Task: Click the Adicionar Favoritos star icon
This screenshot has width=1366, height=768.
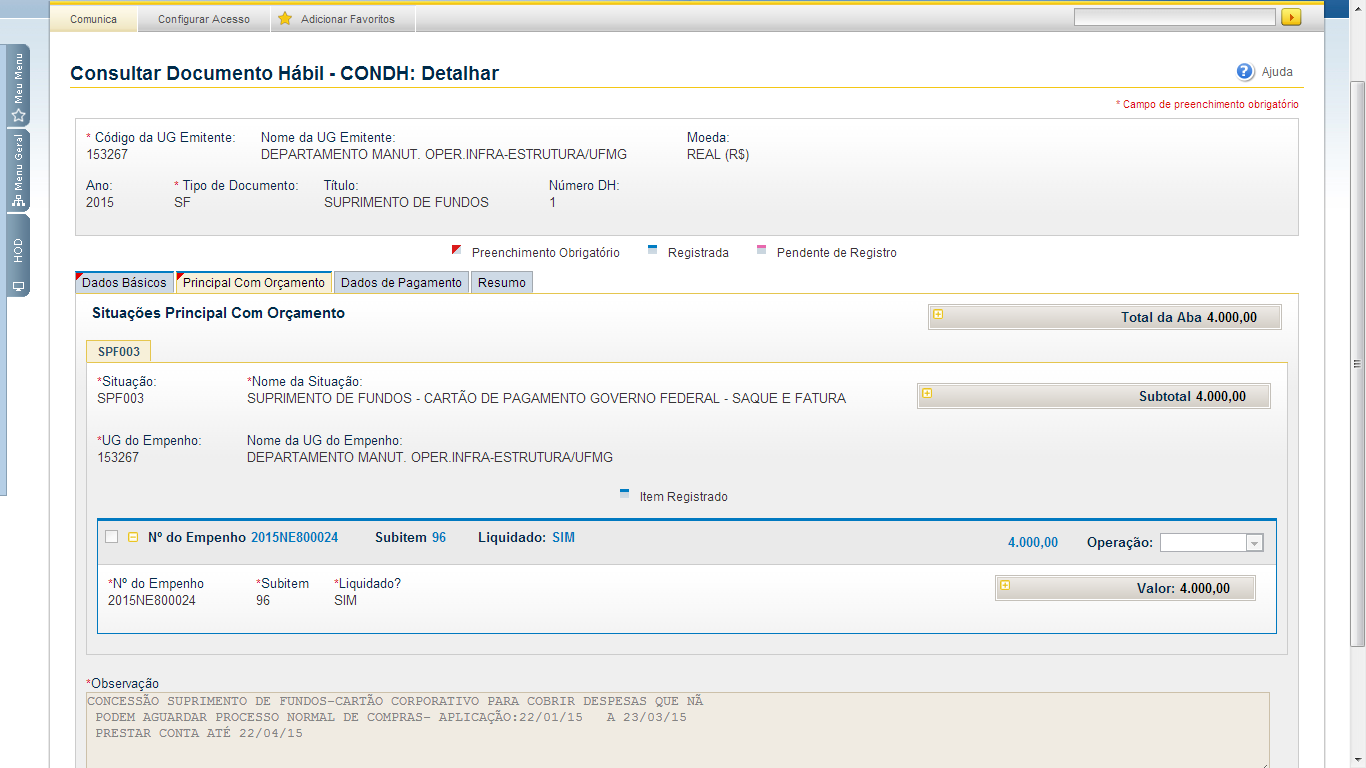Action: [285, 19]
